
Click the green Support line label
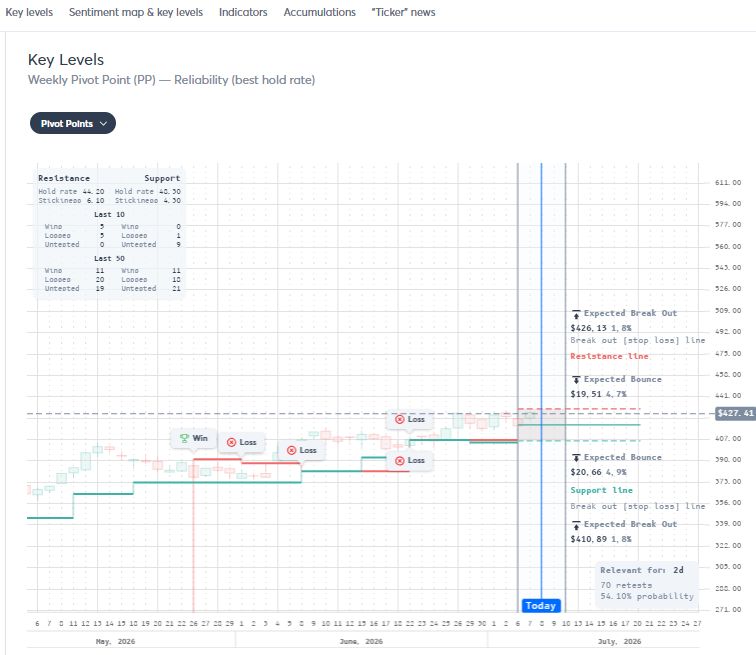click(602, 490)
